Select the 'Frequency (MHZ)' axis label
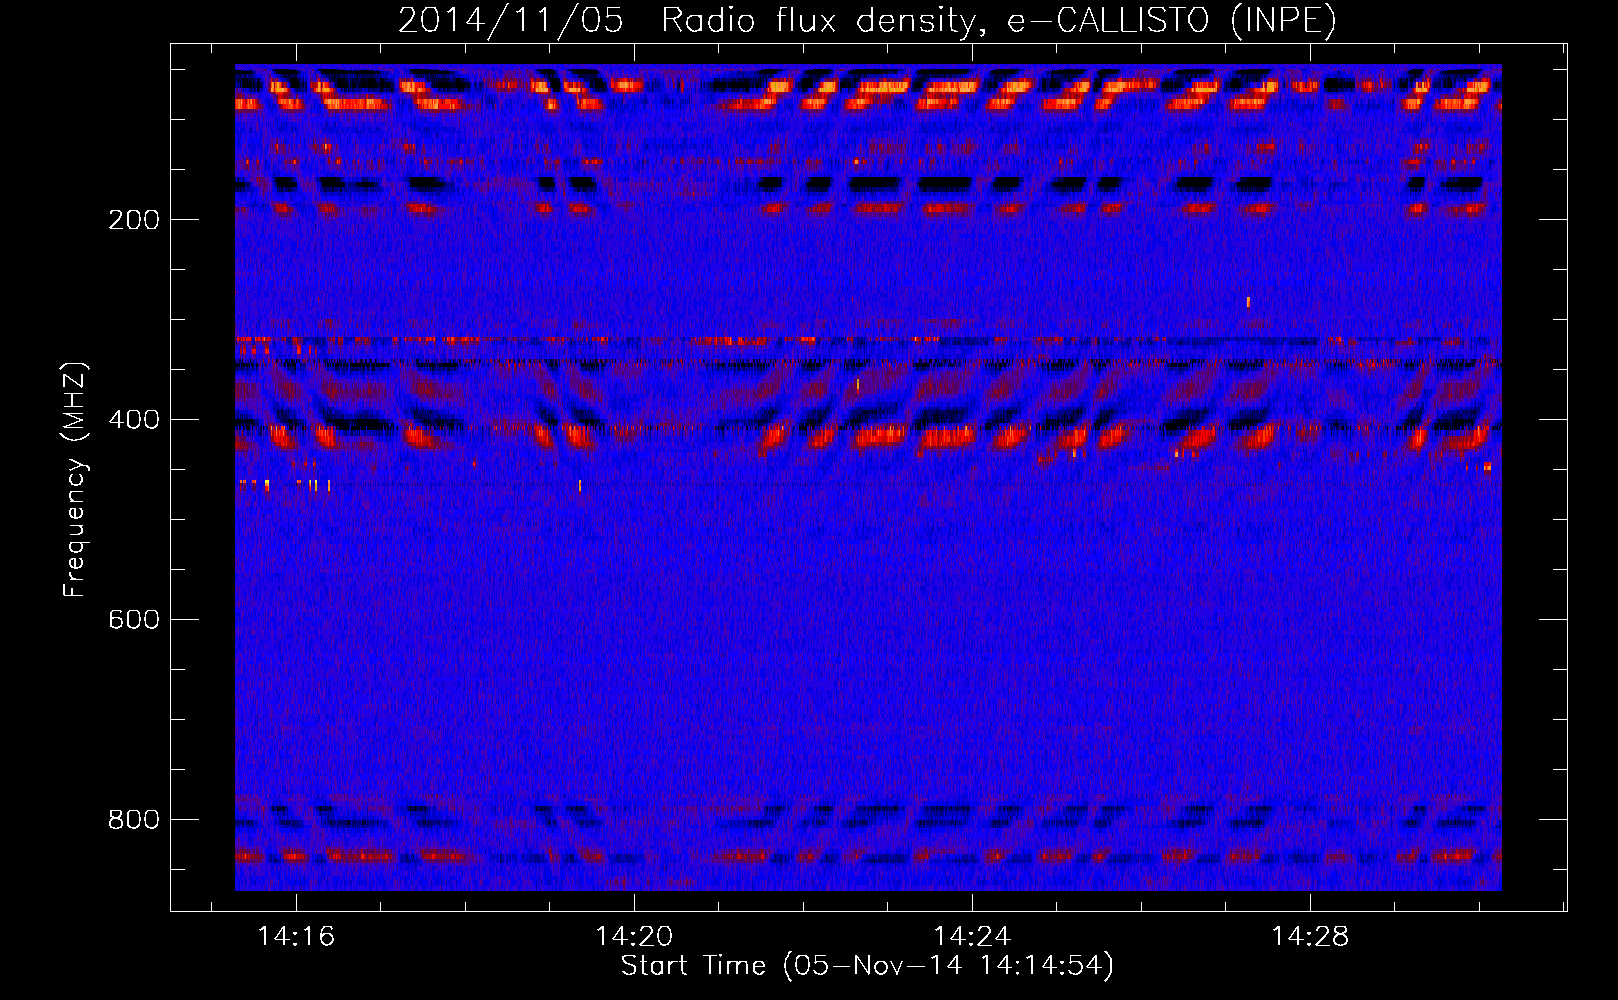This screenshot has width=1618, height=1000. [x=75, y=480]
